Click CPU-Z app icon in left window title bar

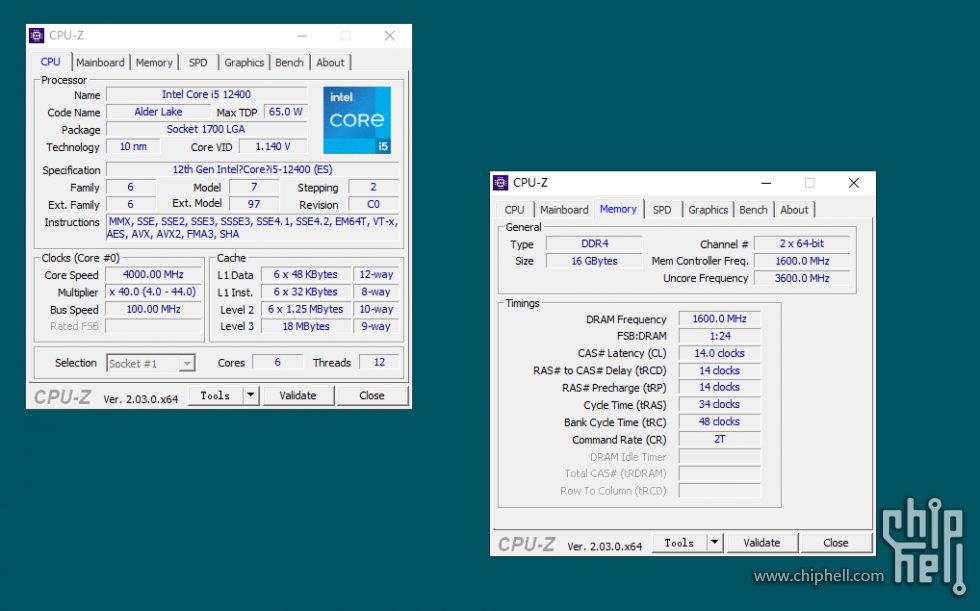coord(37,36)
